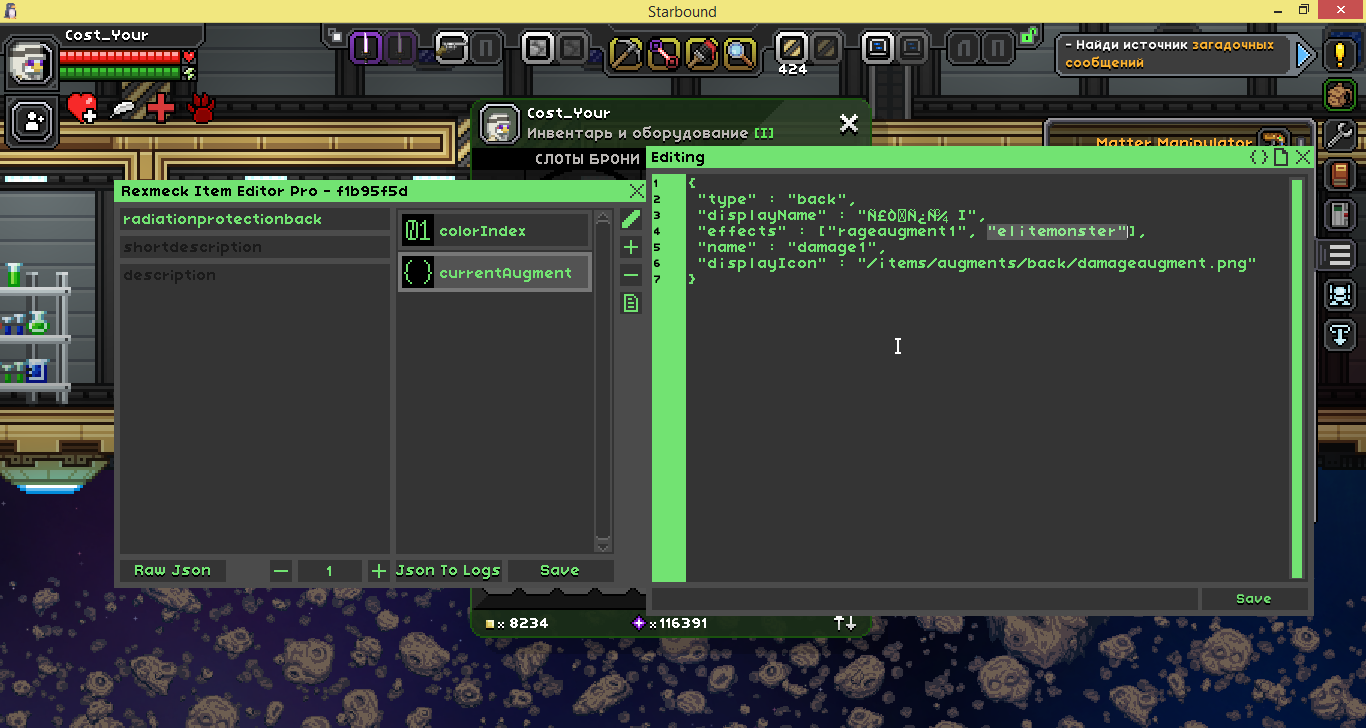Save changes in the Editing window
This screenshot has height=728, width=1366.
click(x=1254, y=599)
